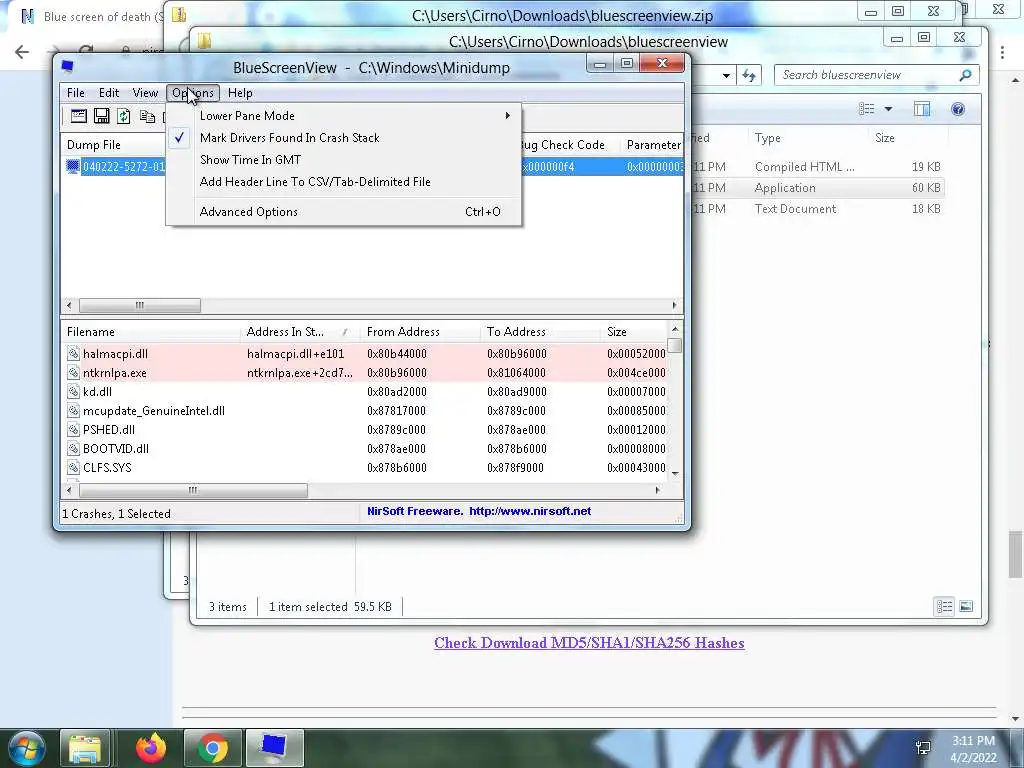Click the CLFS.SYS file icon
Viewport: 1024px width, 768px height.
pos(73,468)
